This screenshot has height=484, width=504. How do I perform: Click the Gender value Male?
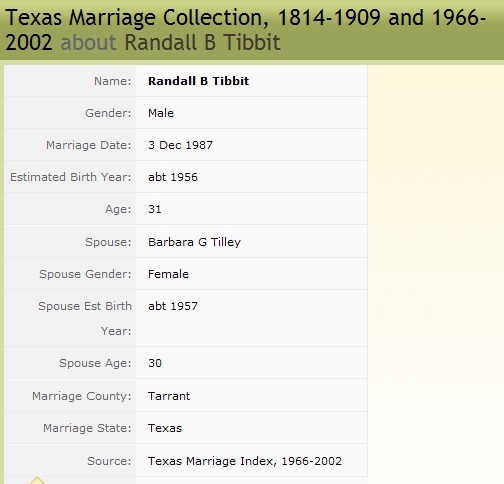[x=161, y=113]
